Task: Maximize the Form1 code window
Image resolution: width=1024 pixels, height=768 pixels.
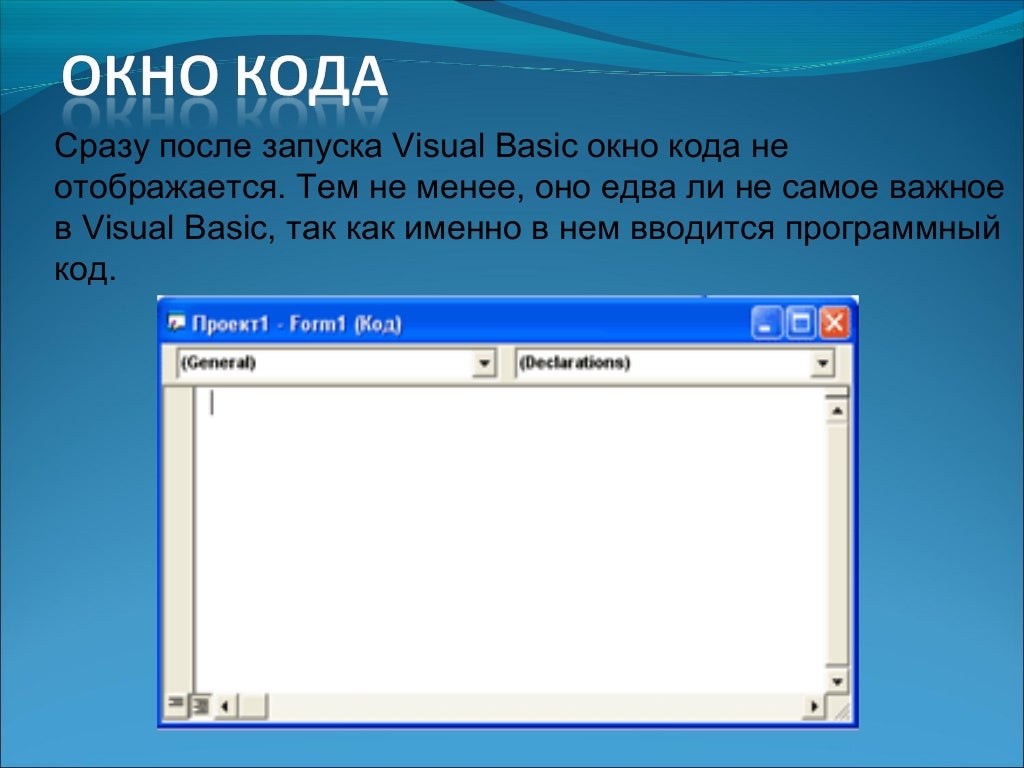Action: [800, 323]
